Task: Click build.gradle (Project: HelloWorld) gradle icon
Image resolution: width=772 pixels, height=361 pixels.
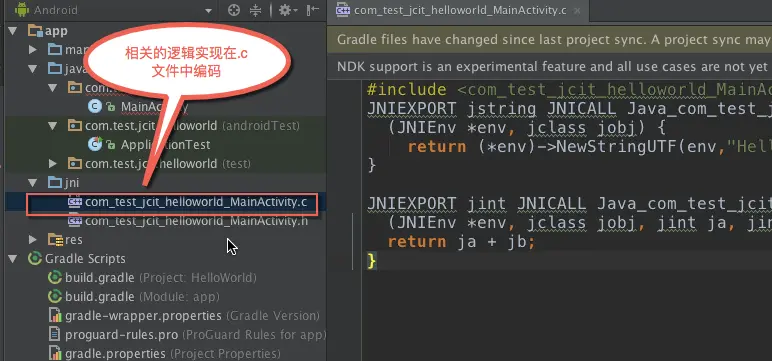Action: [55, 278]
